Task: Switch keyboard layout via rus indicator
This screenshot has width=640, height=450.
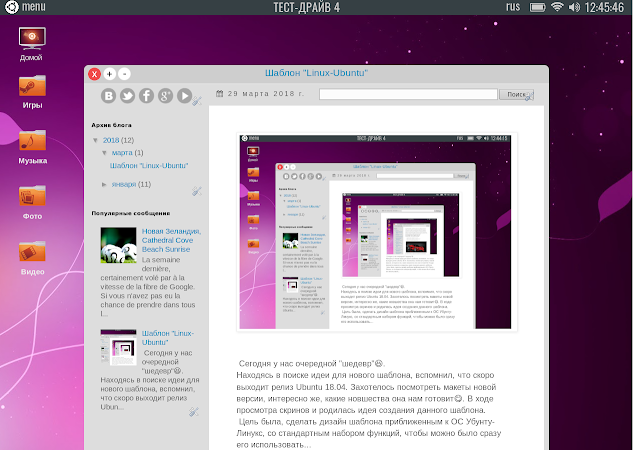Action: [x=513, y=7]
